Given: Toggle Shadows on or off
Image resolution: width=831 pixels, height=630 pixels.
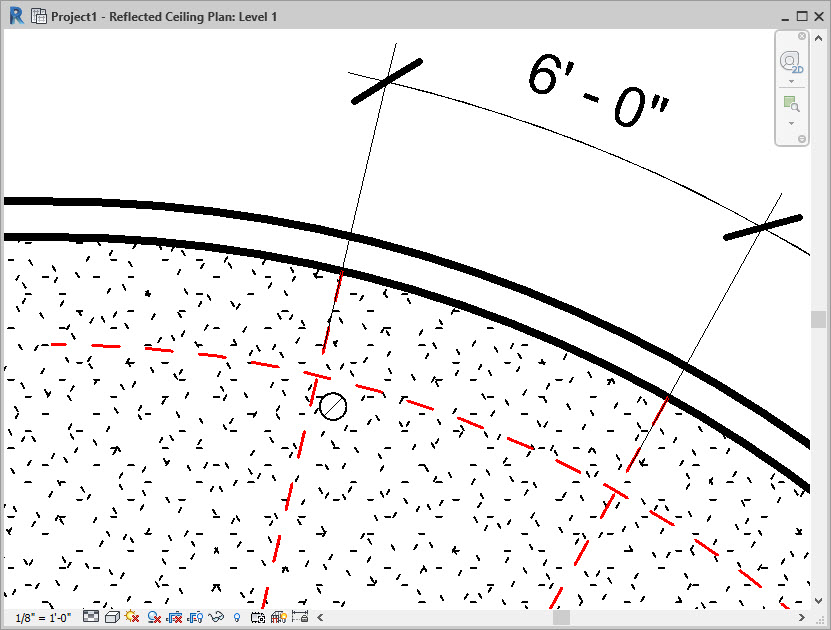Looking at the screenshot, I should click(x=154, y=618).
